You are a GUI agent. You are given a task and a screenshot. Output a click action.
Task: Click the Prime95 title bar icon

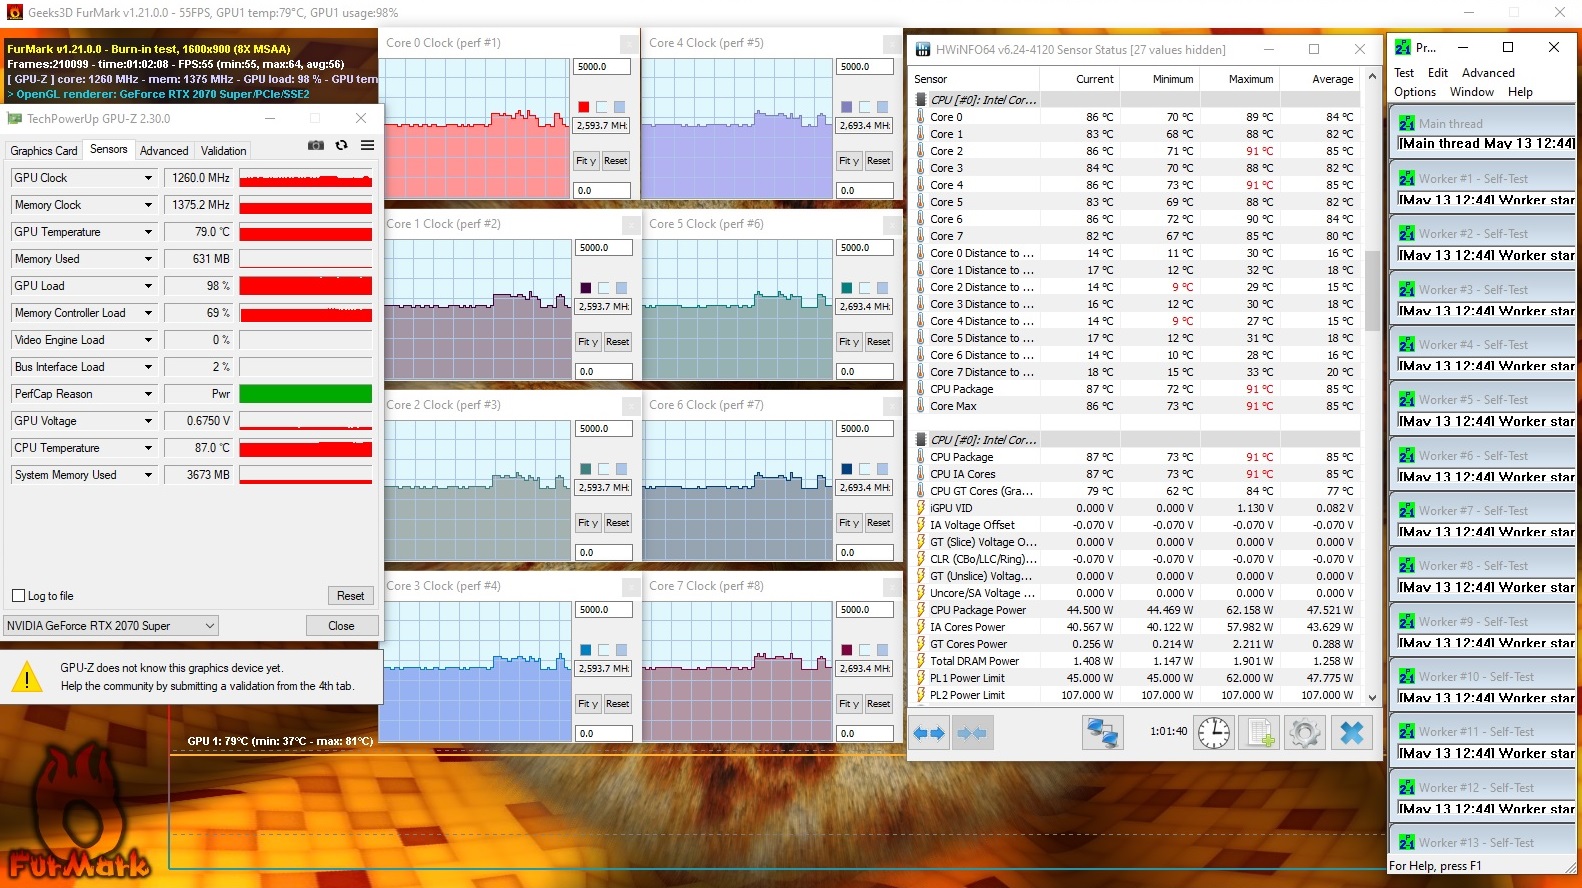[1403, 47]
